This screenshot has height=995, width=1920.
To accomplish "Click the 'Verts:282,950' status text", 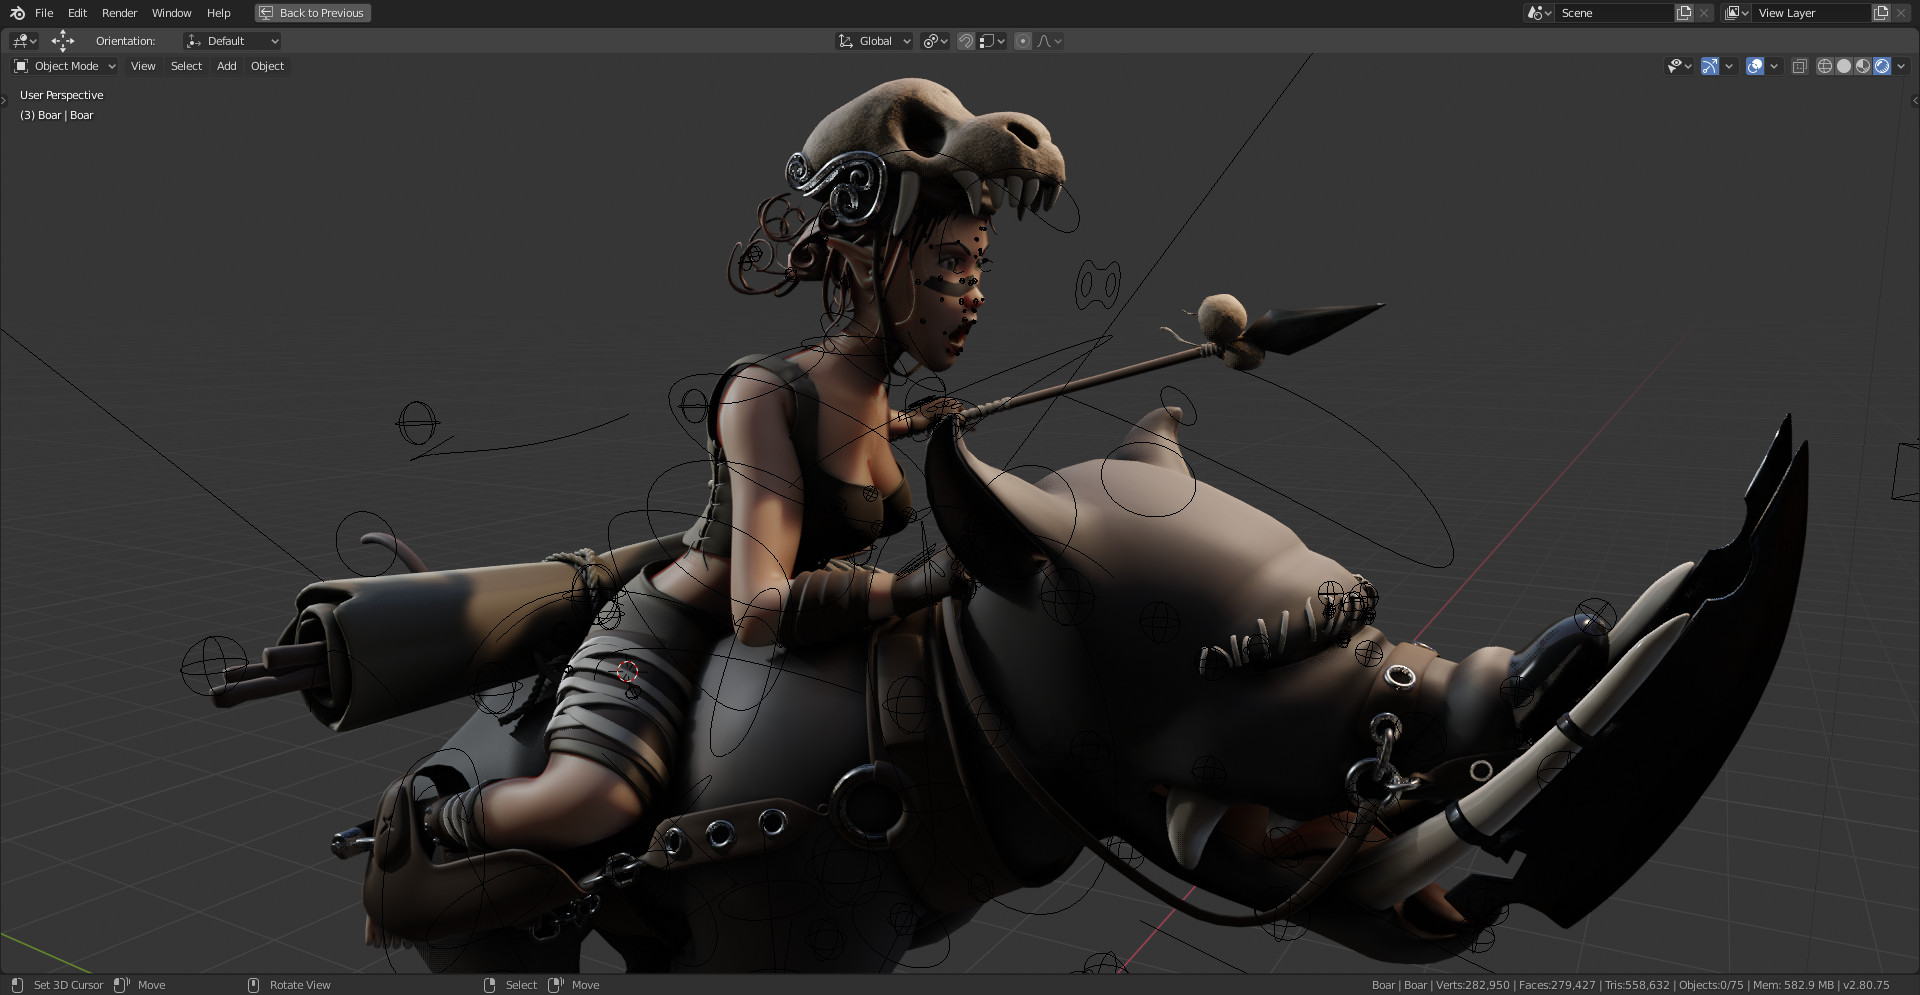I will (x=1473, y=985).
